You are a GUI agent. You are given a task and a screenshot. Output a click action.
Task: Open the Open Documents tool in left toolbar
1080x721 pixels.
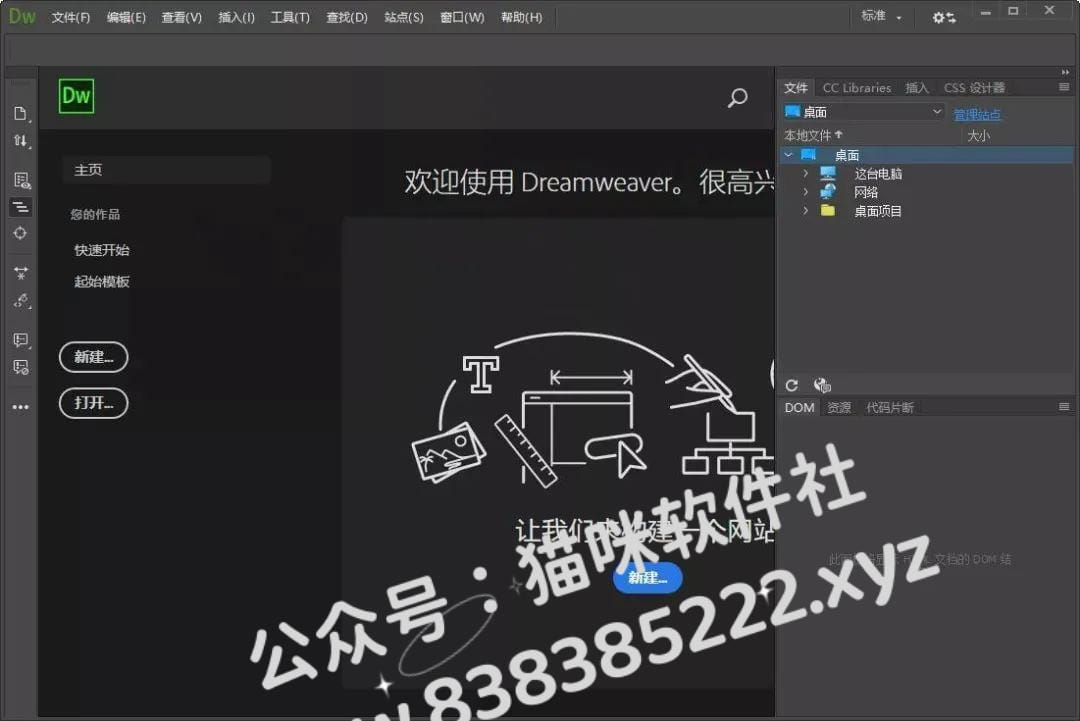pos(21,113)
